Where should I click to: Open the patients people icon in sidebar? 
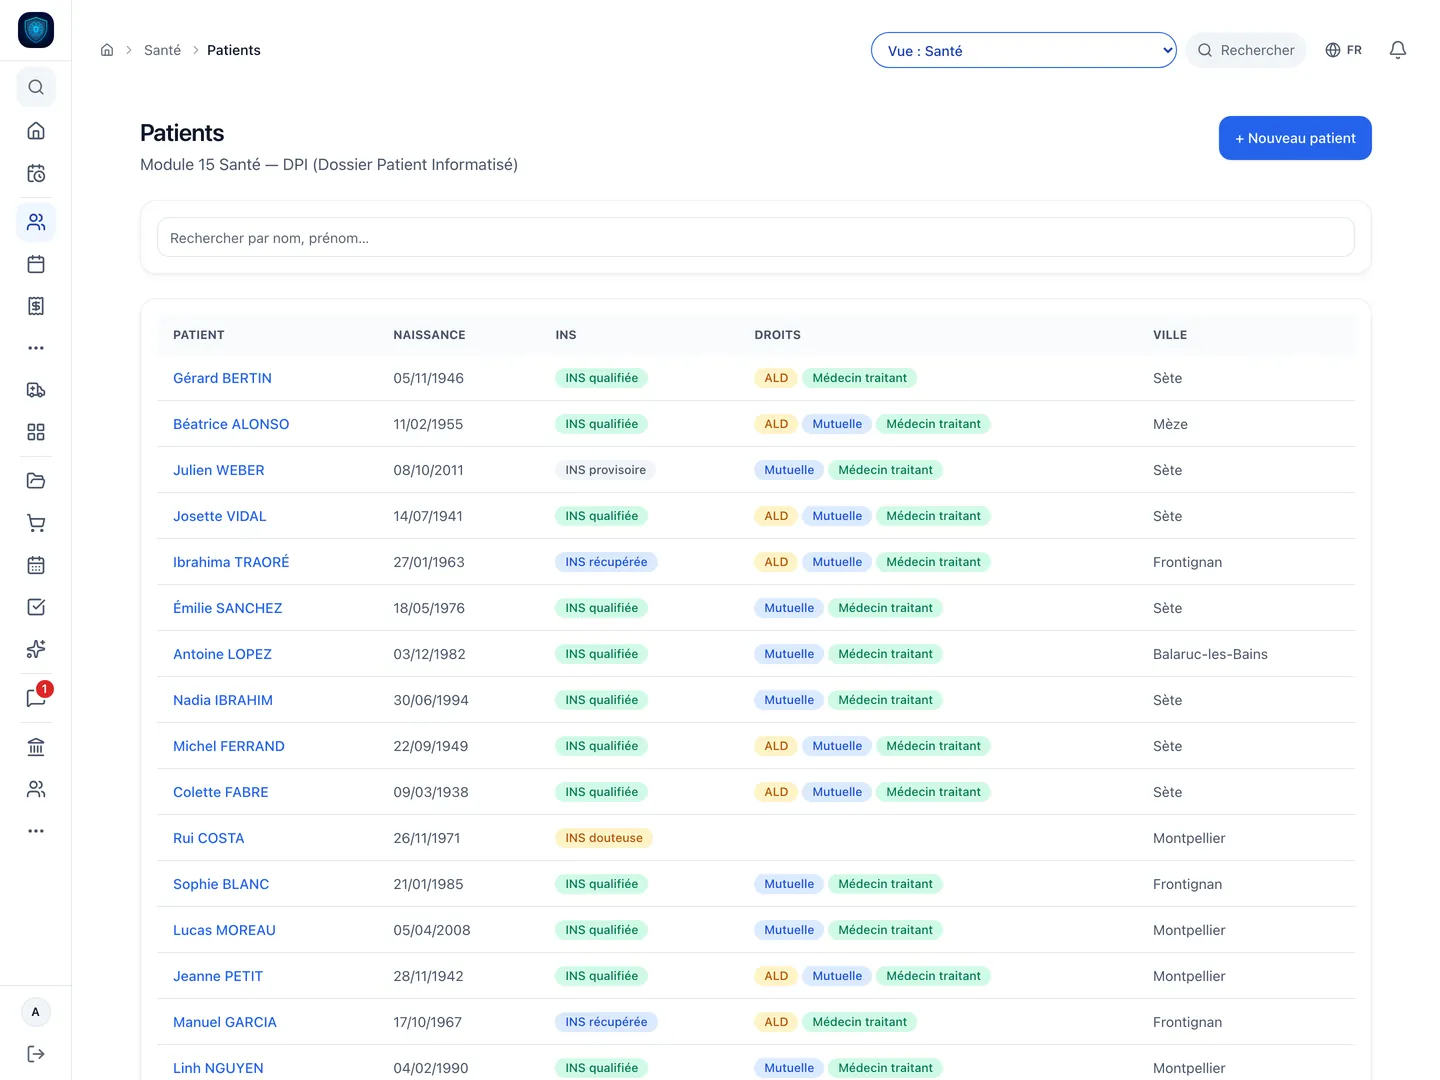pyautogui.click(x=36, y=222)
